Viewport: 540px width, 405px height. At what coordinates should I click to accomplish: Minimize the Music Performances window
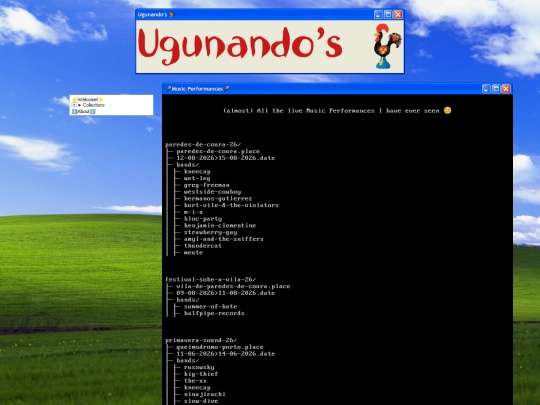point(486,89)
